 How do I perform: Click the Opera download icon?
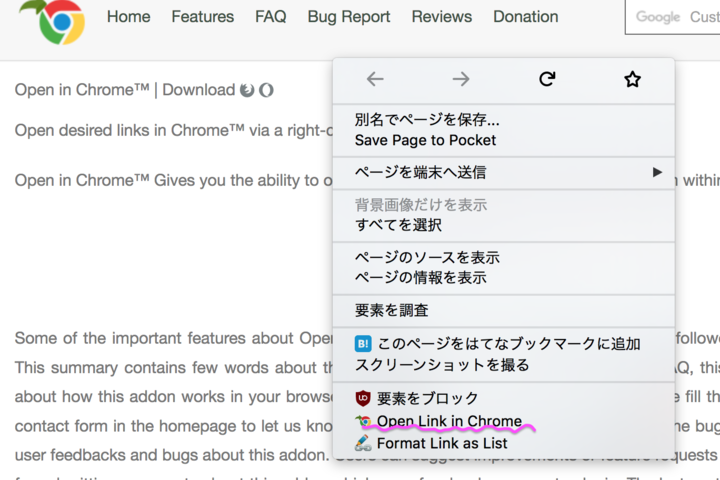[266, 90]
